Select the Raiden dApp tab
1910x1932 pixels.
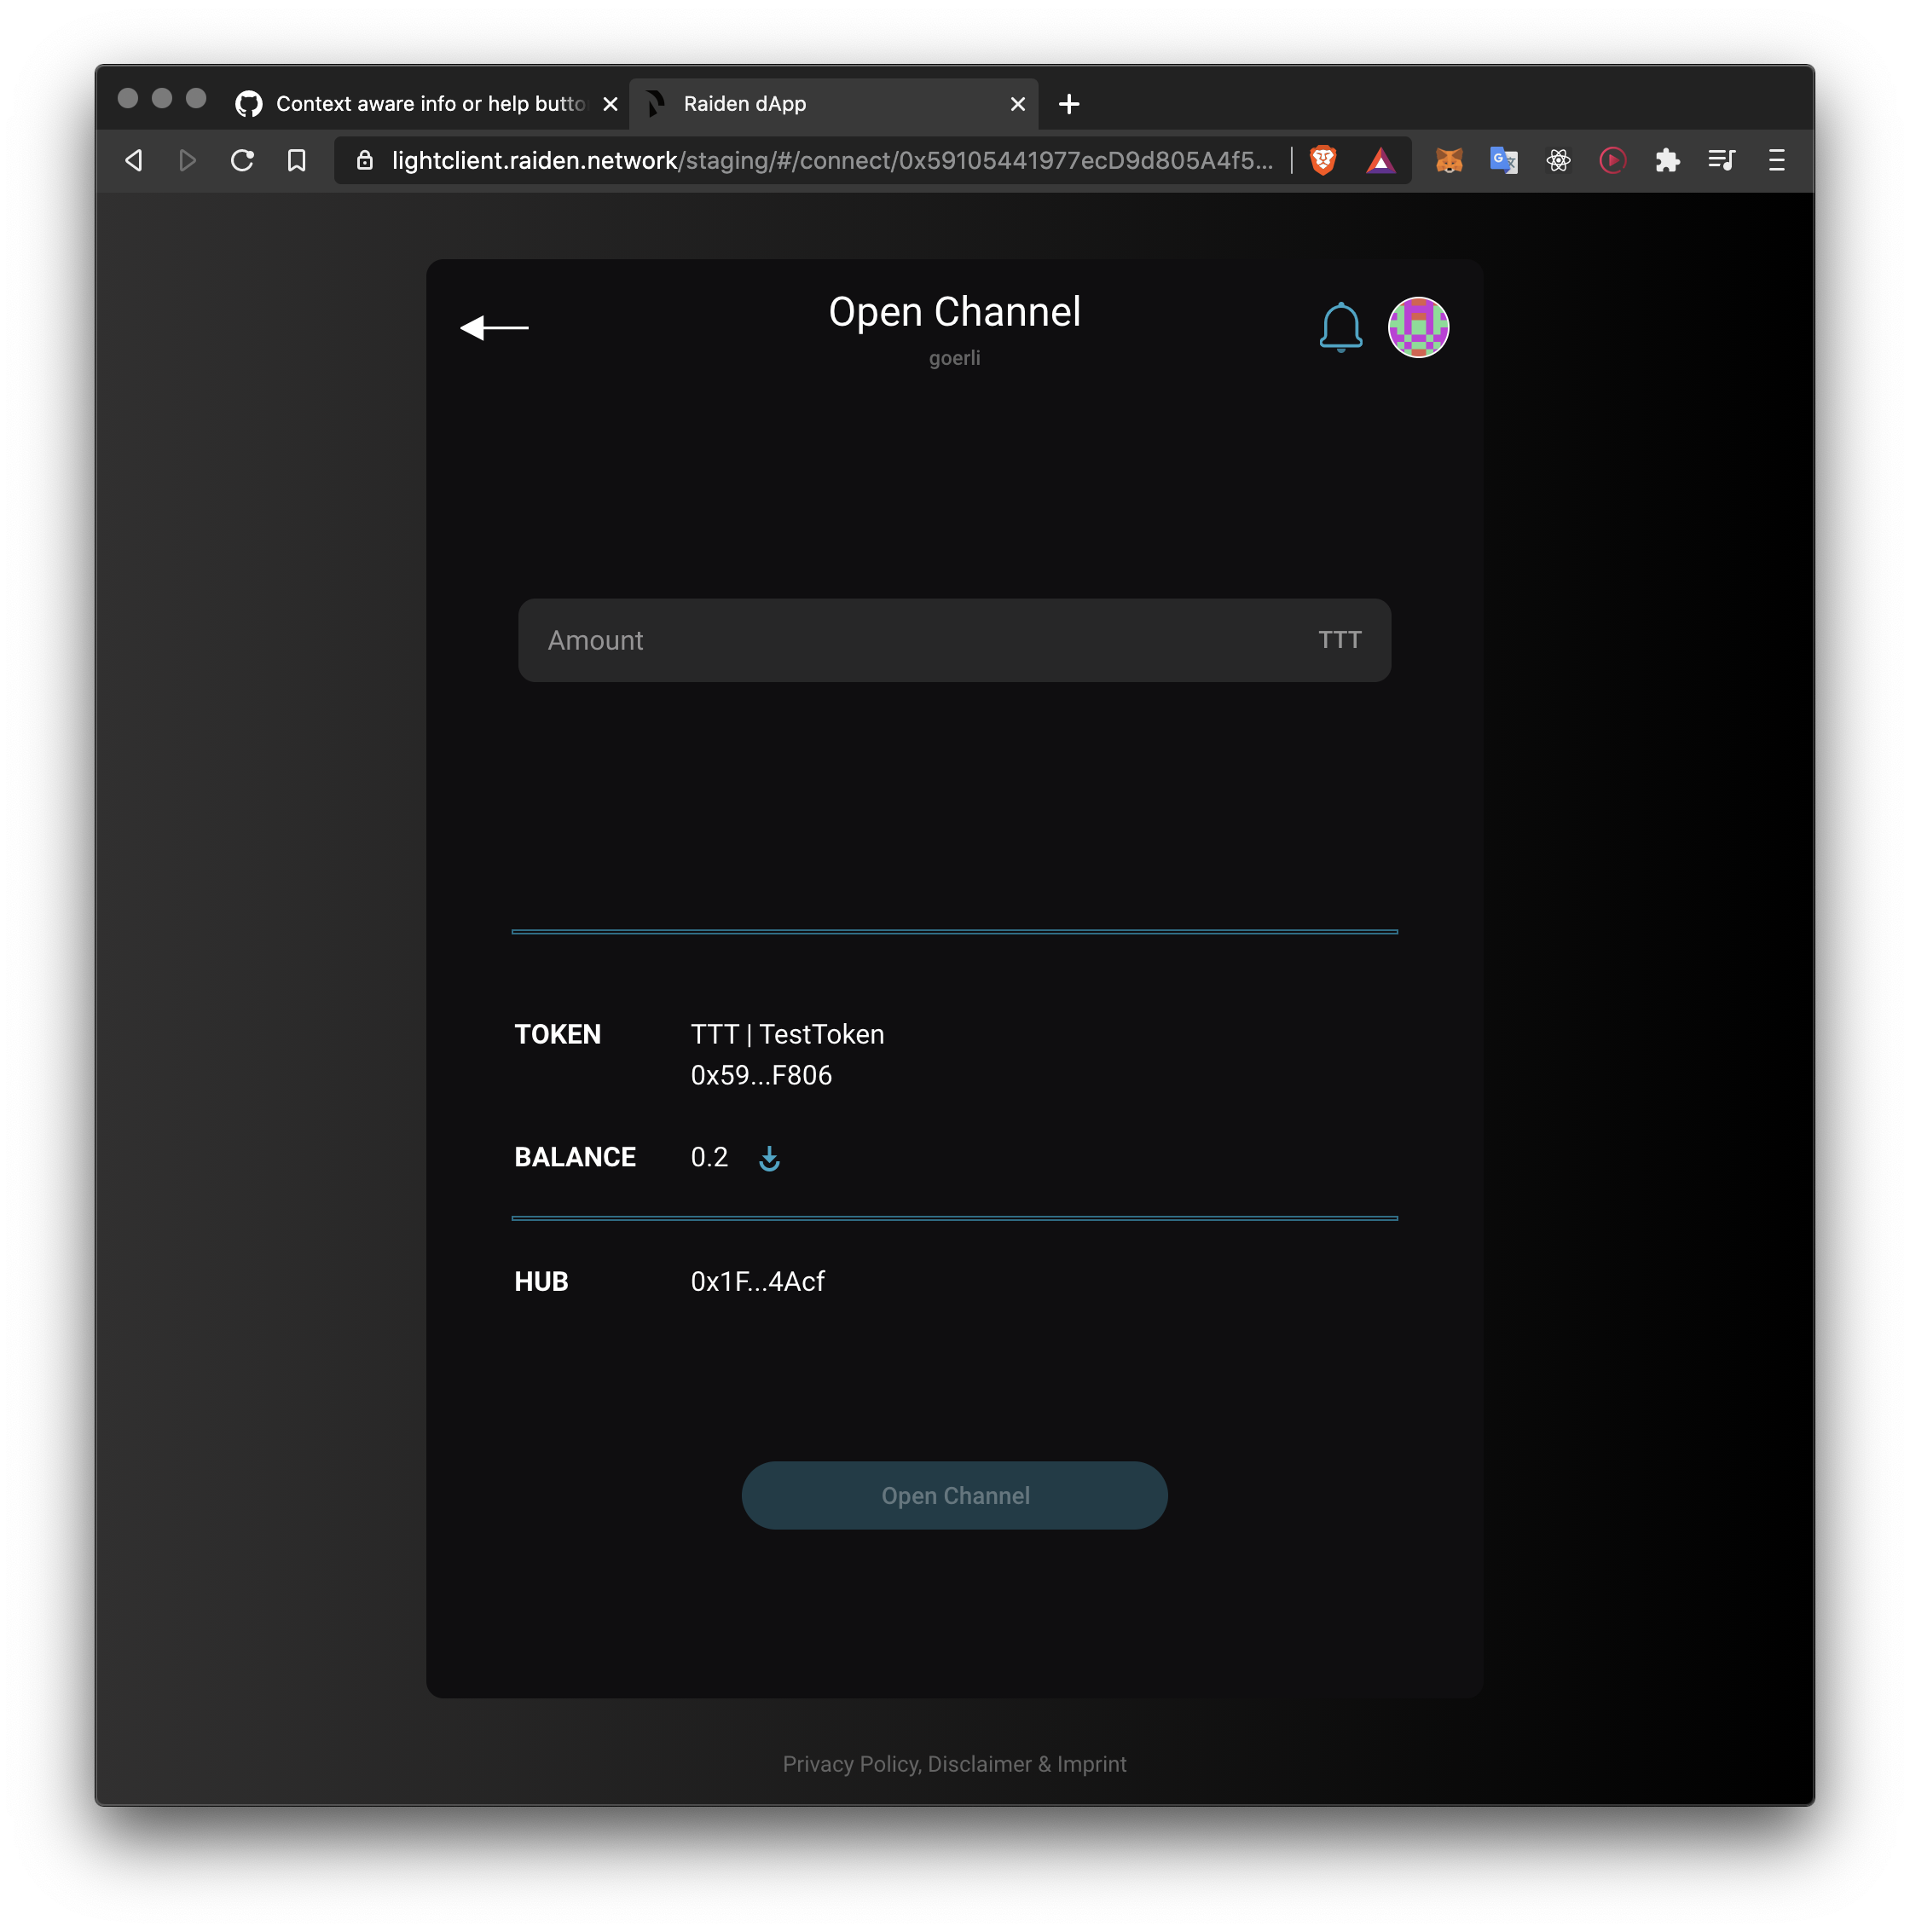[x=832, y=104]
